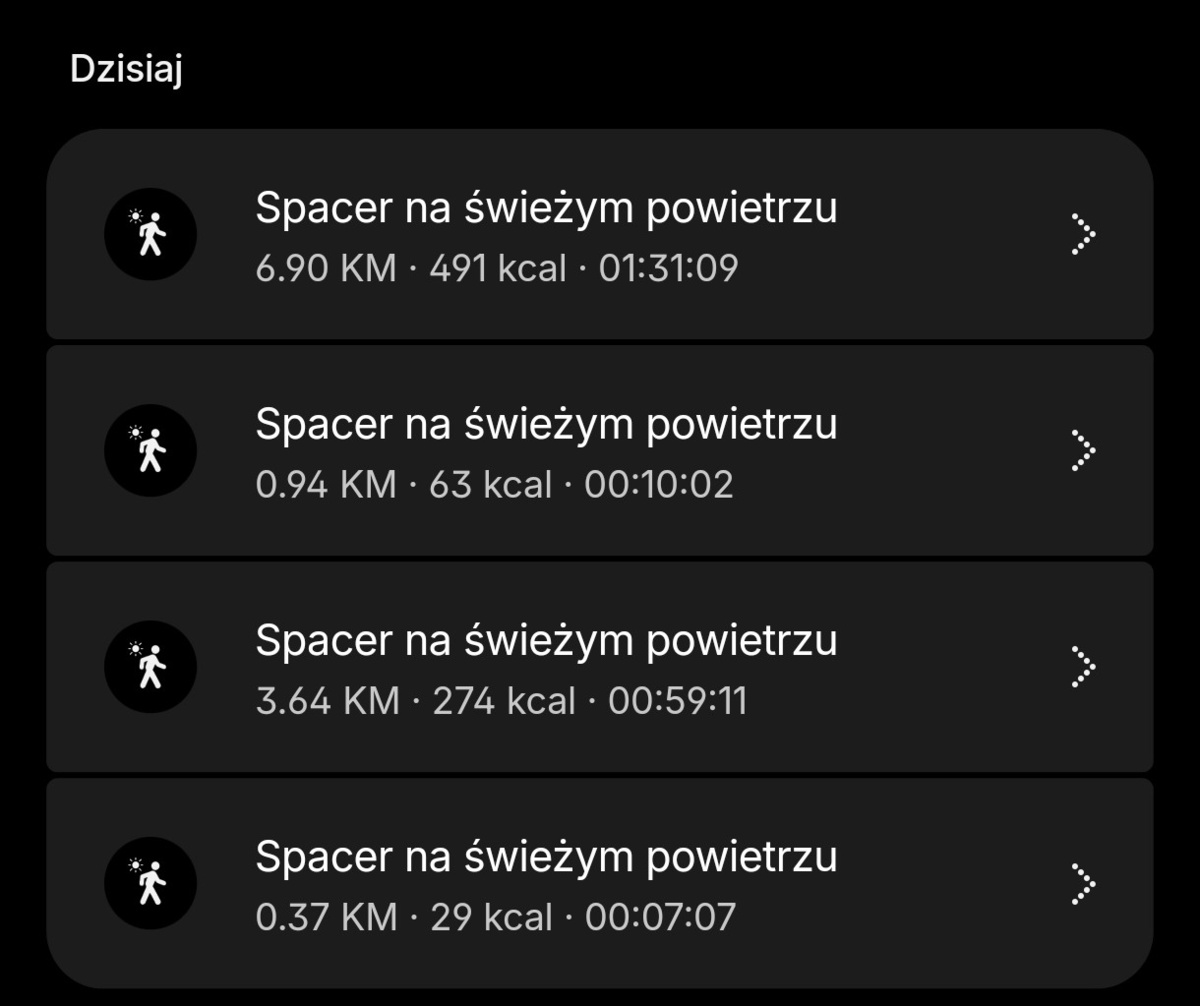Screen dimensions: 1200x1006
Task: Click the sun symbol in the first walk icon
Action: tap(133, 217)
